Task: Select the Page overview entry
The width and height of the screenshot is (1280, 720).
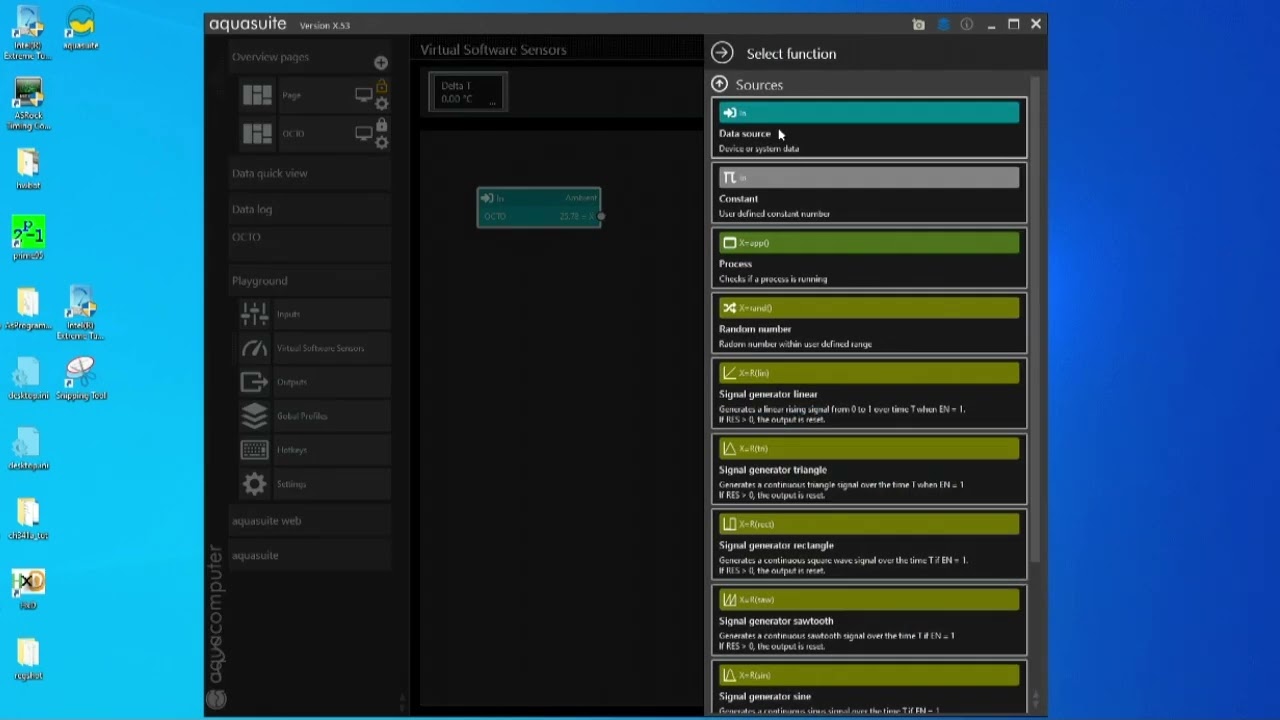Action: click(x=313, y=95)
